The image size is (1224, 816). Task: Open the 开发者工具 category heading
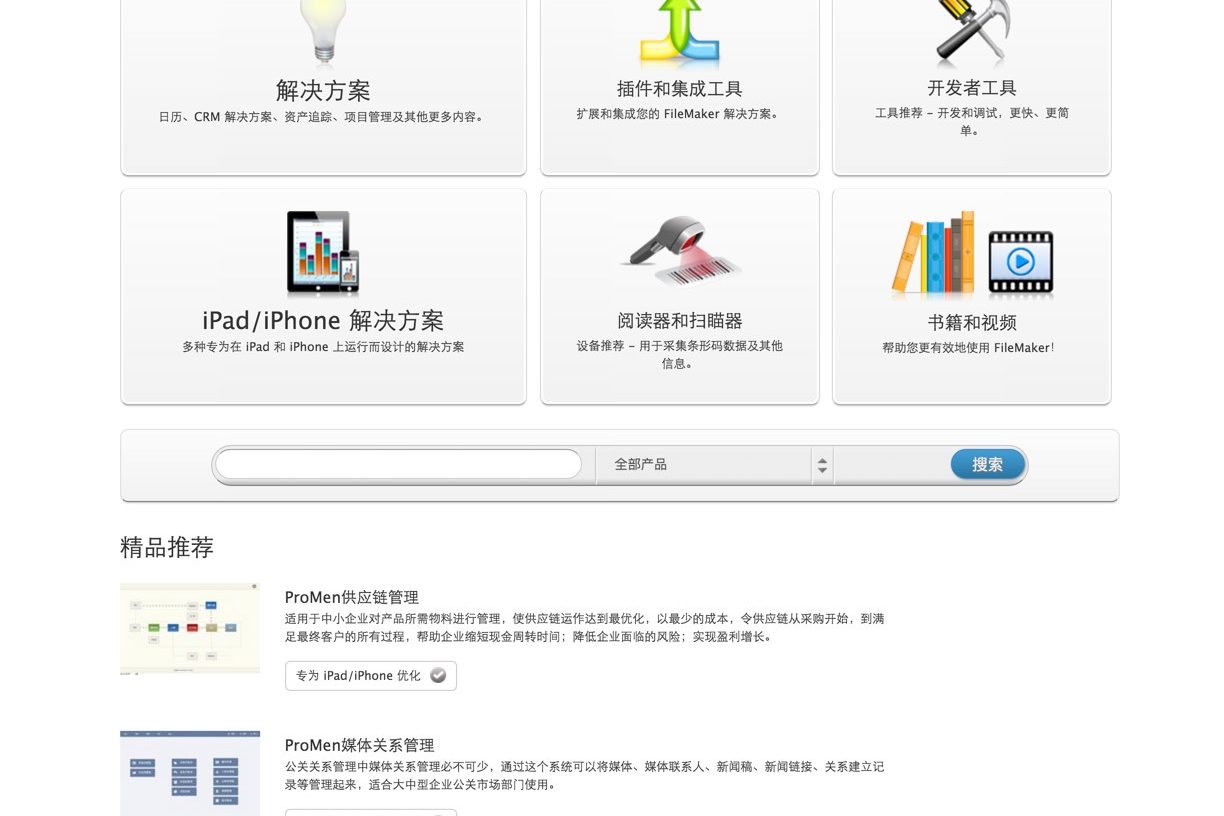[x=971, y=88]
